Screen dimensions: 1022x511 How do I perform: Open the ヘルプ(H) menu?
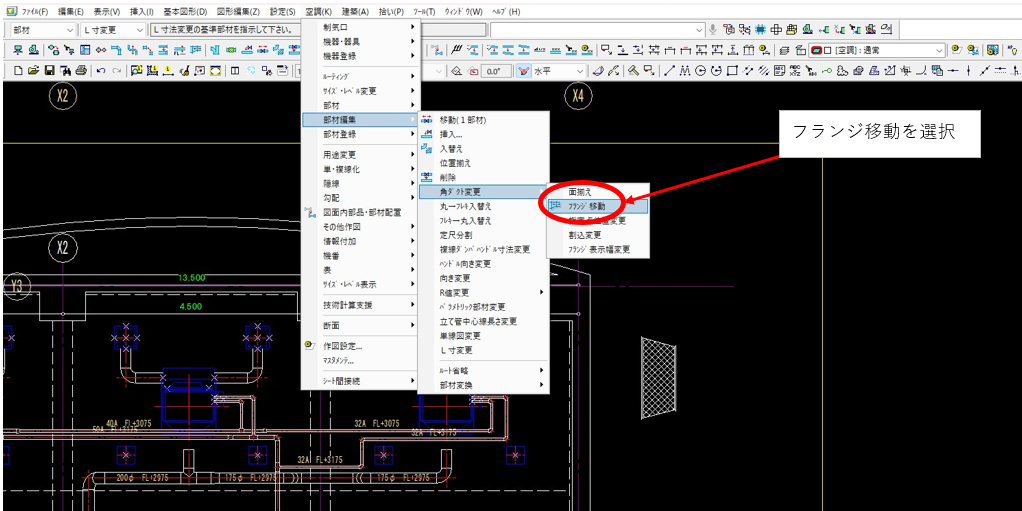point(506,12)
